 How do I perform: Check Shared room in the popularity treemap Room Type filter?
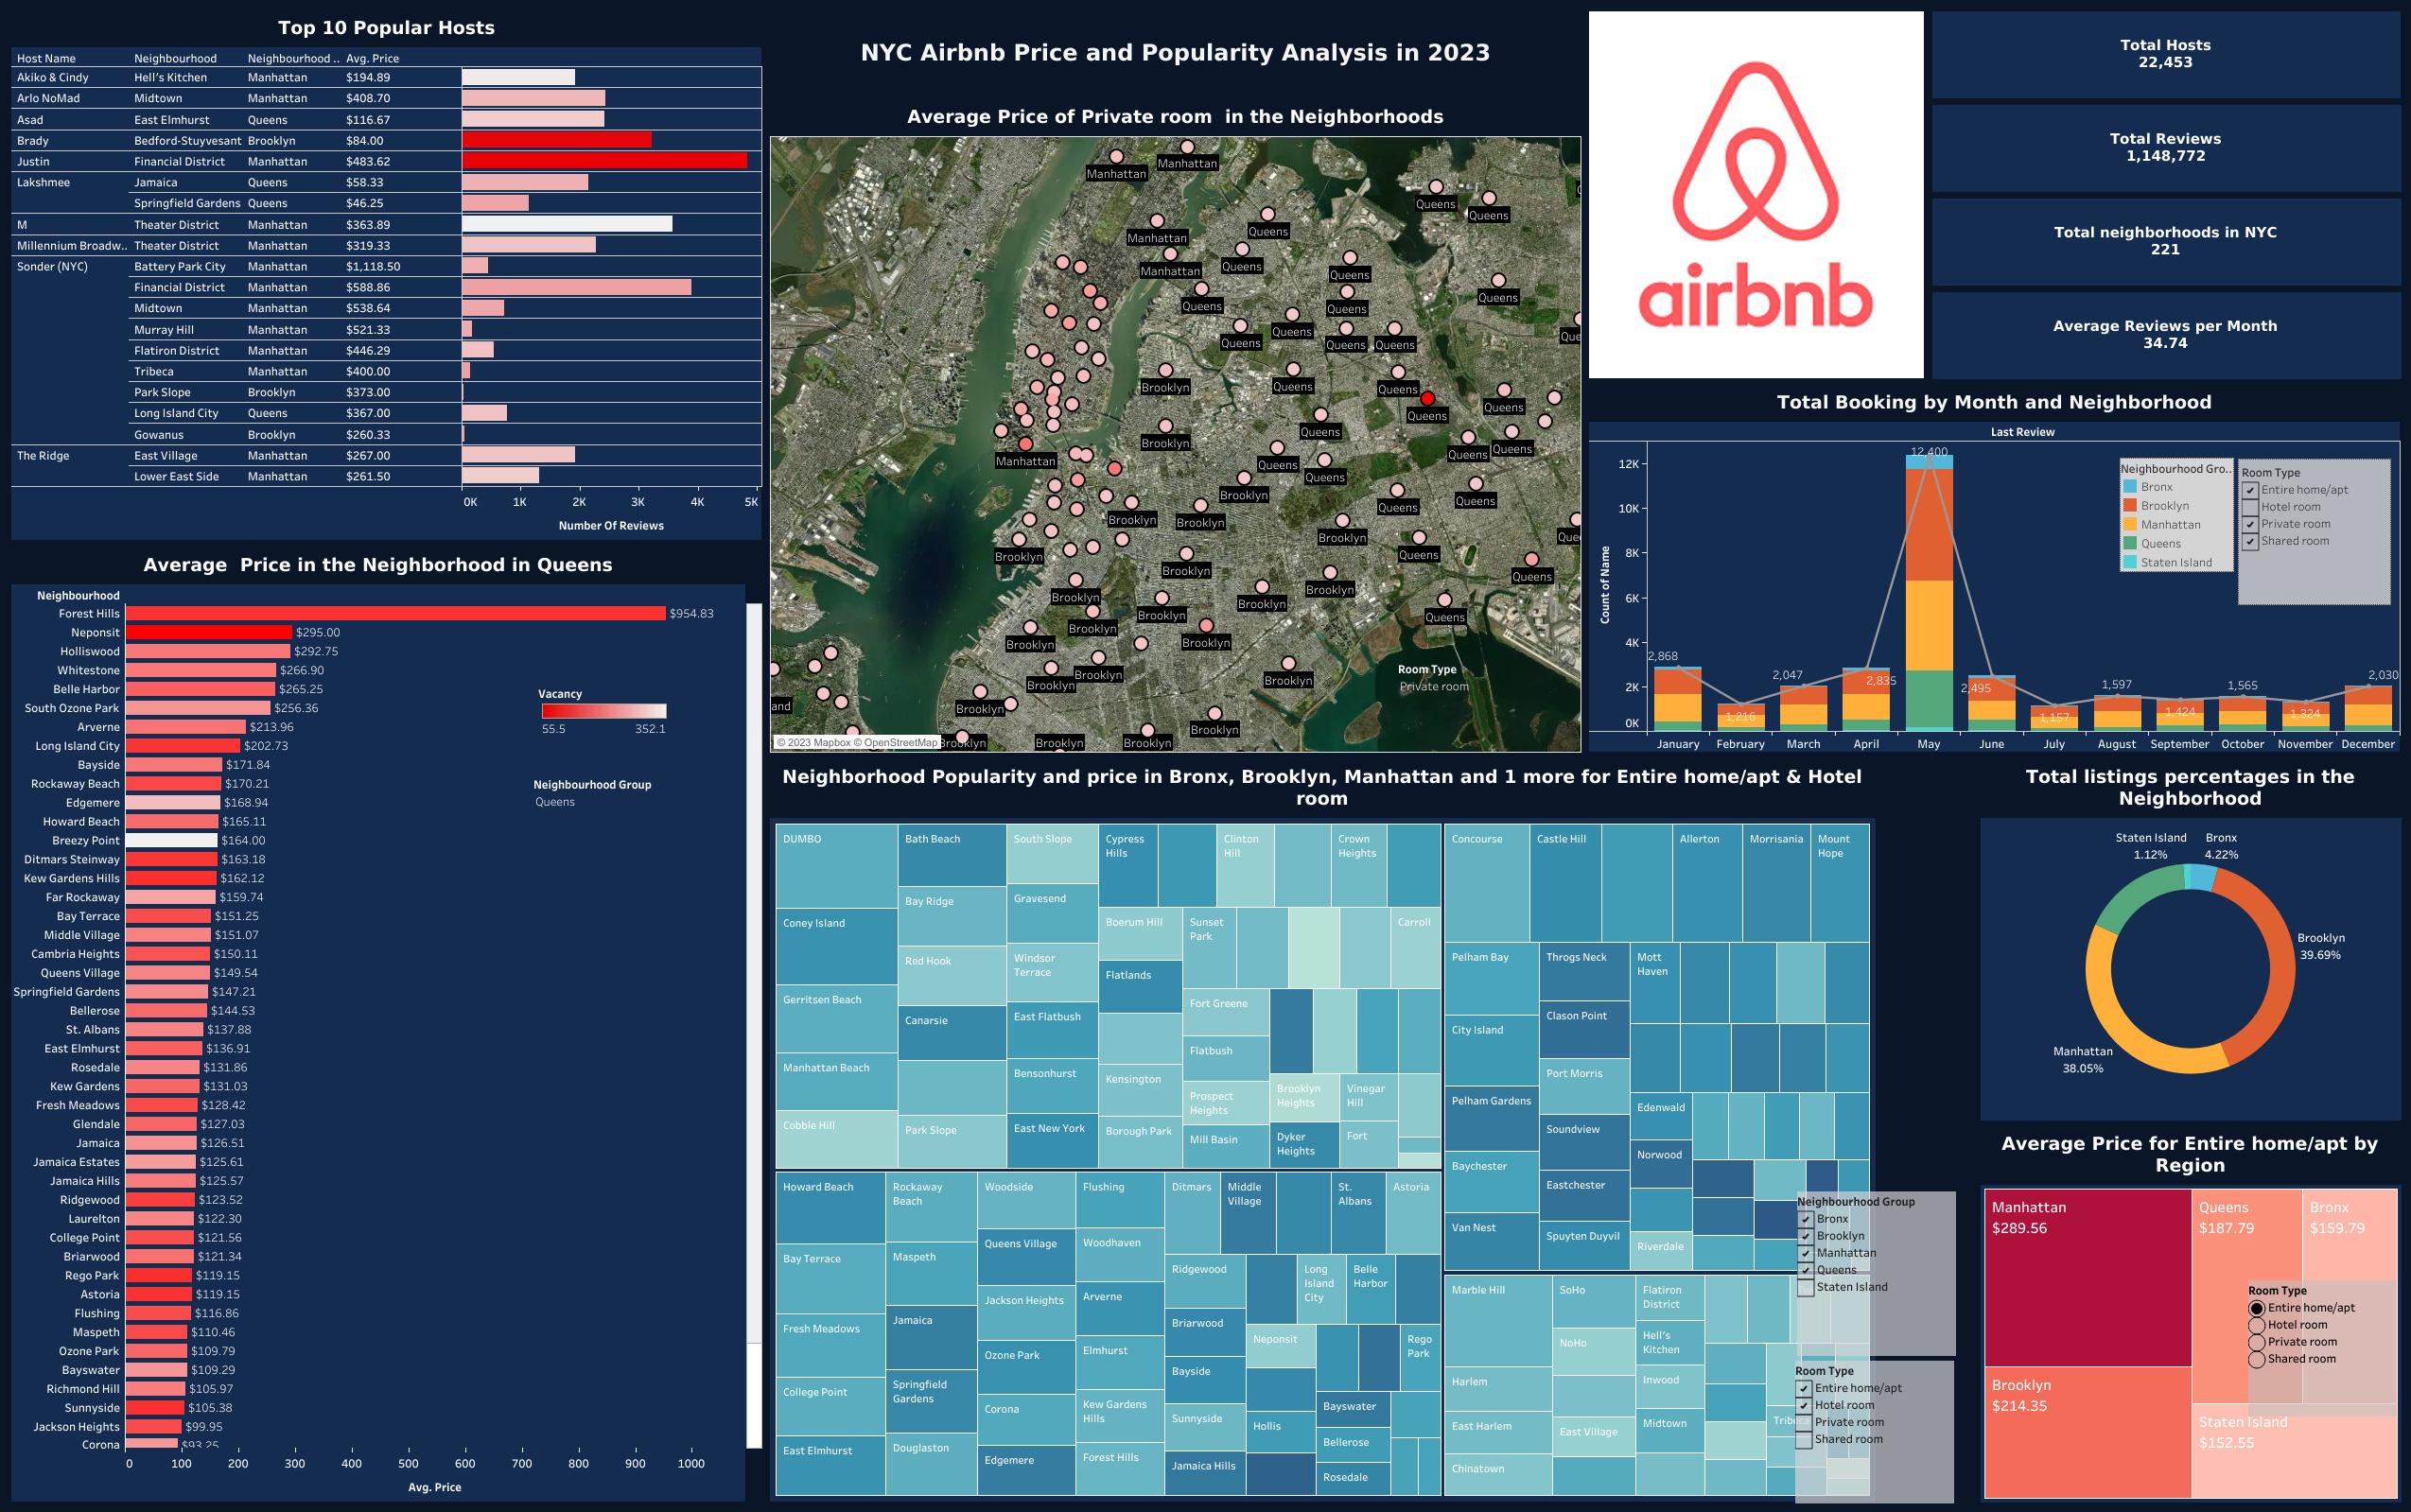click(1804, 1439)
